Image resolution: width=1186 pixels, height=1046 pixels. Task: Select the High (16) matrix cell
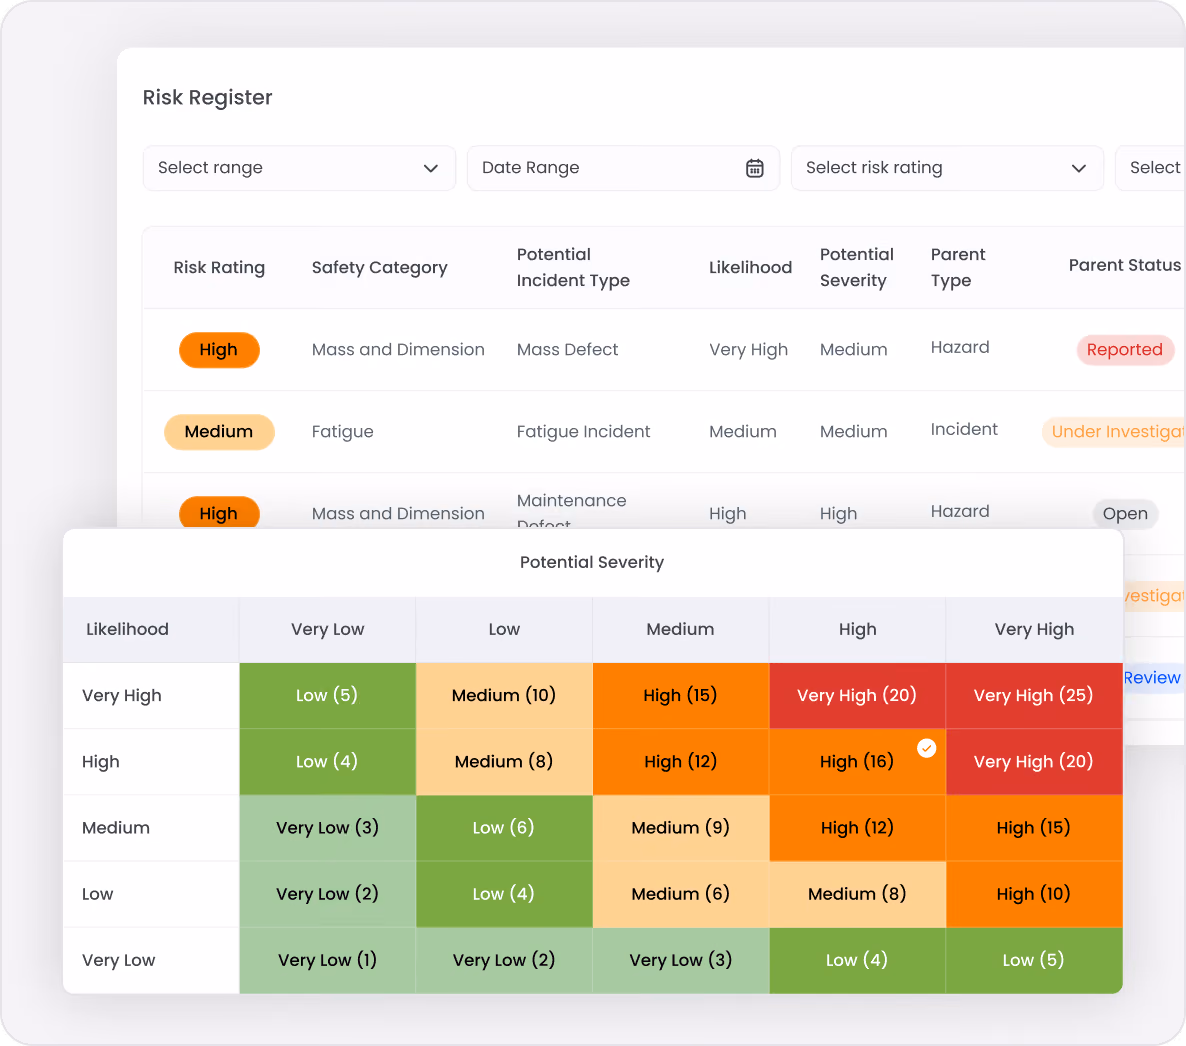[857, 762]
